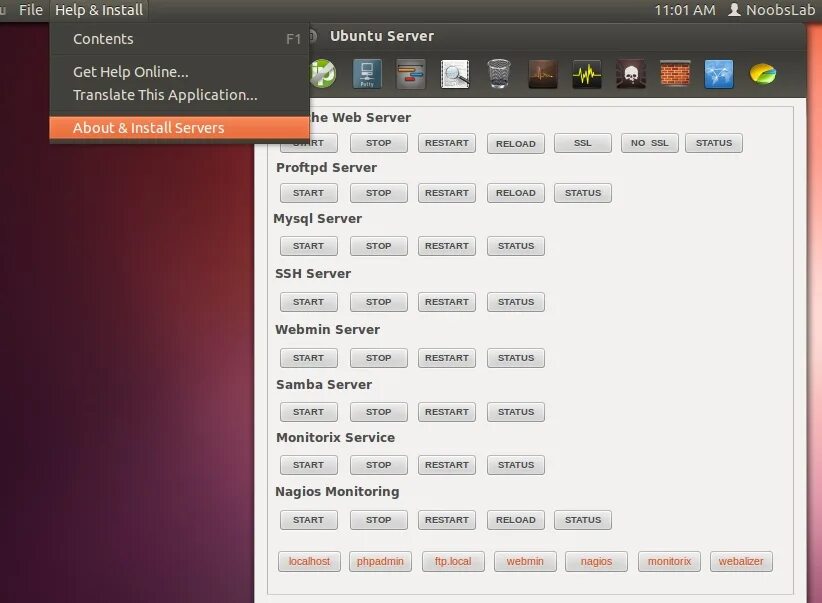The image size is (822, 603).
Task: Click the Gantt-style task bars toolbar icon
Action: (410, 73)
